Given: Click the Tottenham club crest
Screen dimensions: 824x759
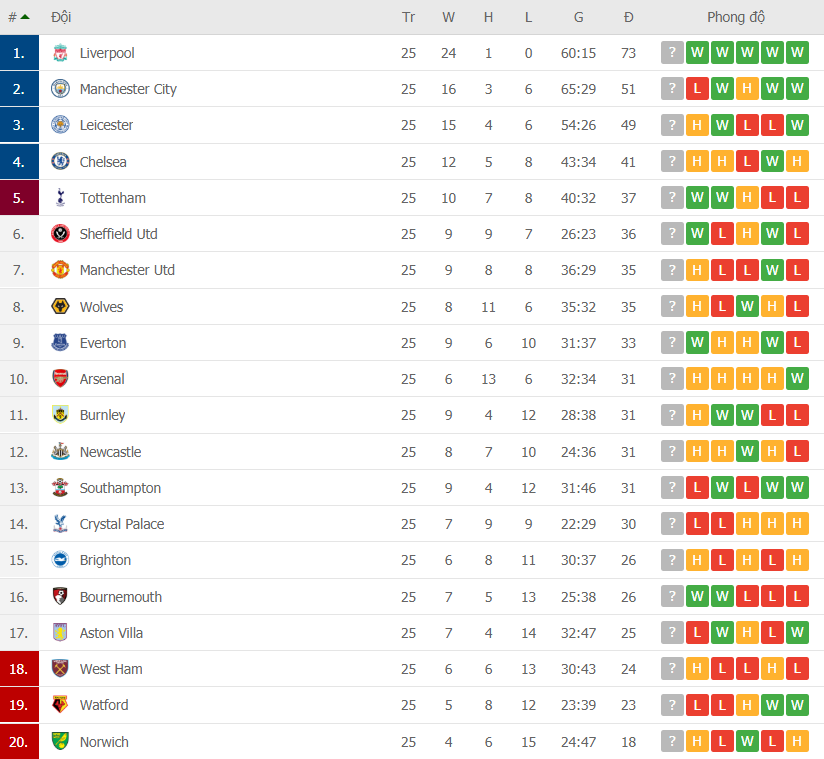Looking at the screenshot, I should [x=60, y=197].
